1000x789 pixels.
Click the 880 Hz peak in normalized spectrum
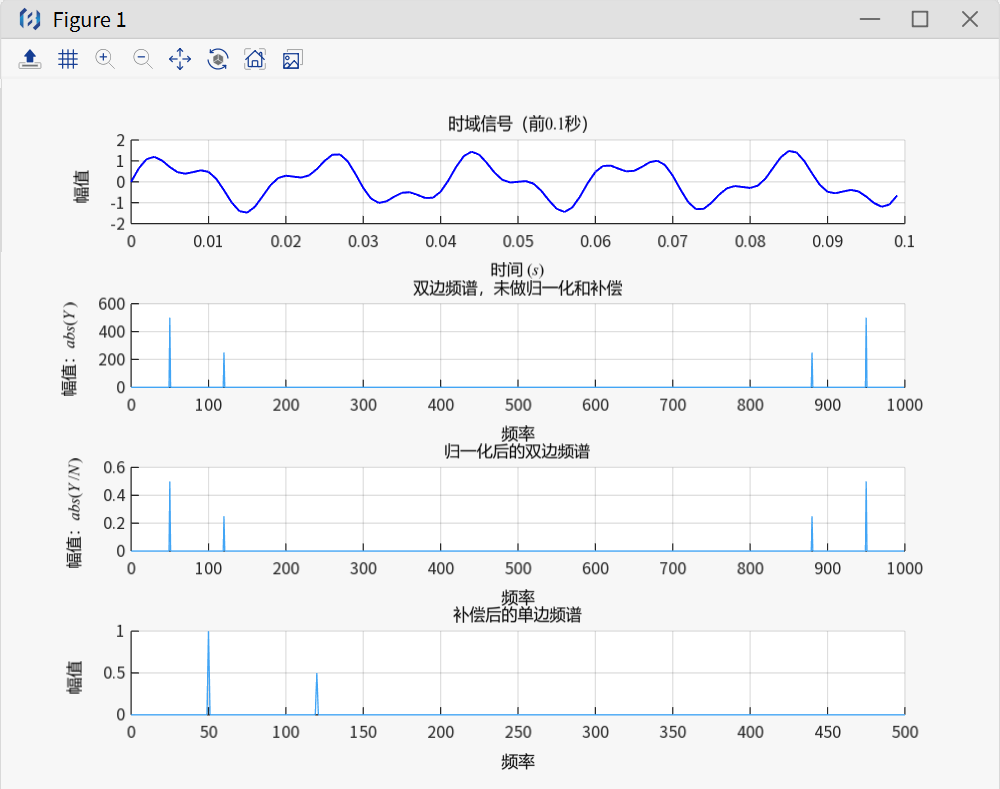pos(812,533)
